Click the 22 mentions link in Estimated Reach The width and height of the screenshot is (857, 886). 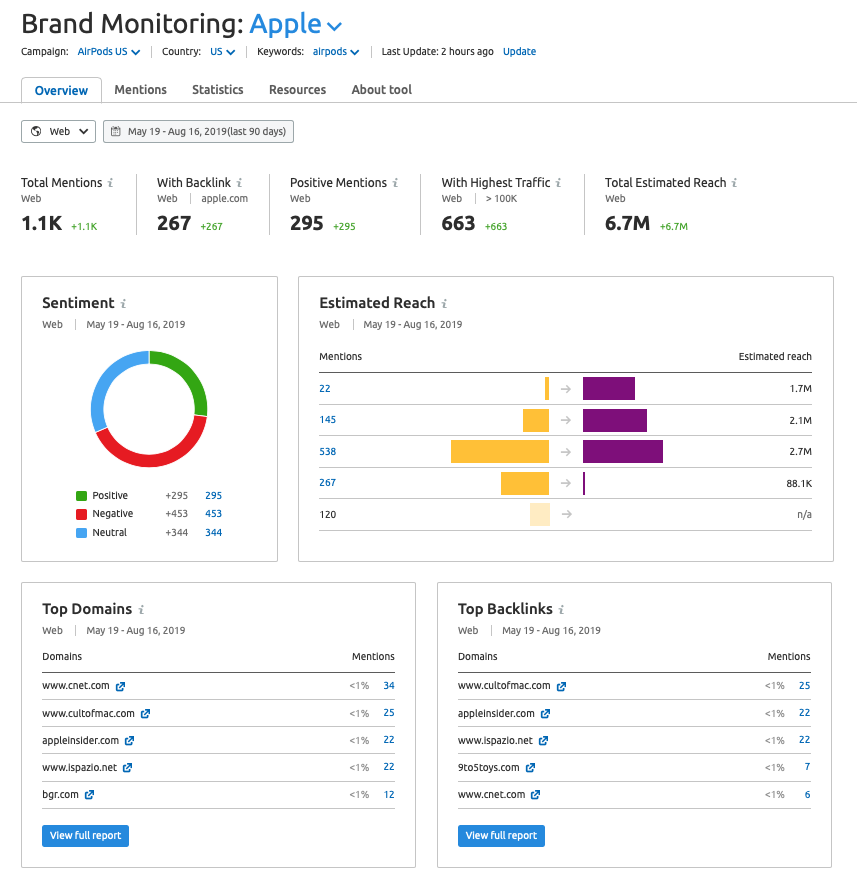pos(325,389)
